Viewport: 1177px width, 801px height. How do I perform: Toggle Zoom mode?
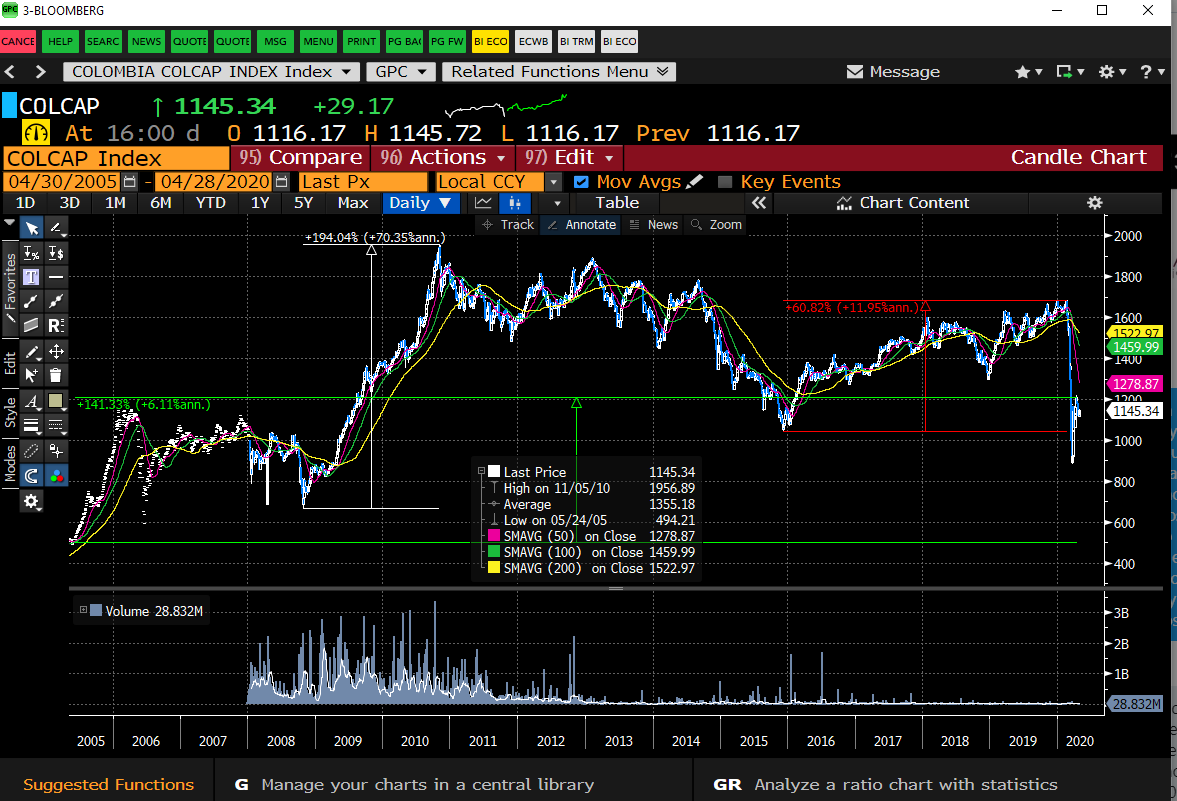coord(716,224)
